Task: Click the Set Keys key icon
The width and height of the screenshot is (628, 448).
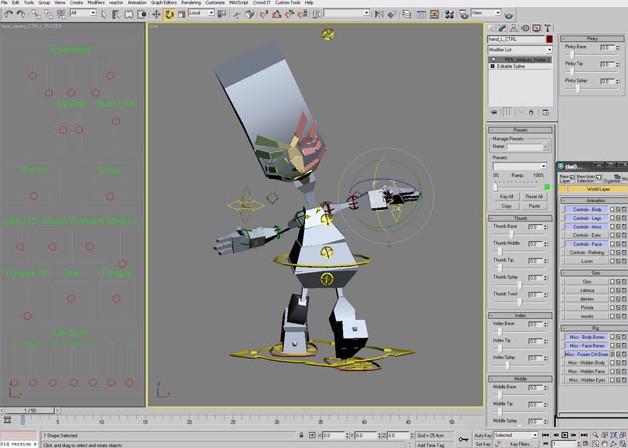Action: tap(463, 439)
